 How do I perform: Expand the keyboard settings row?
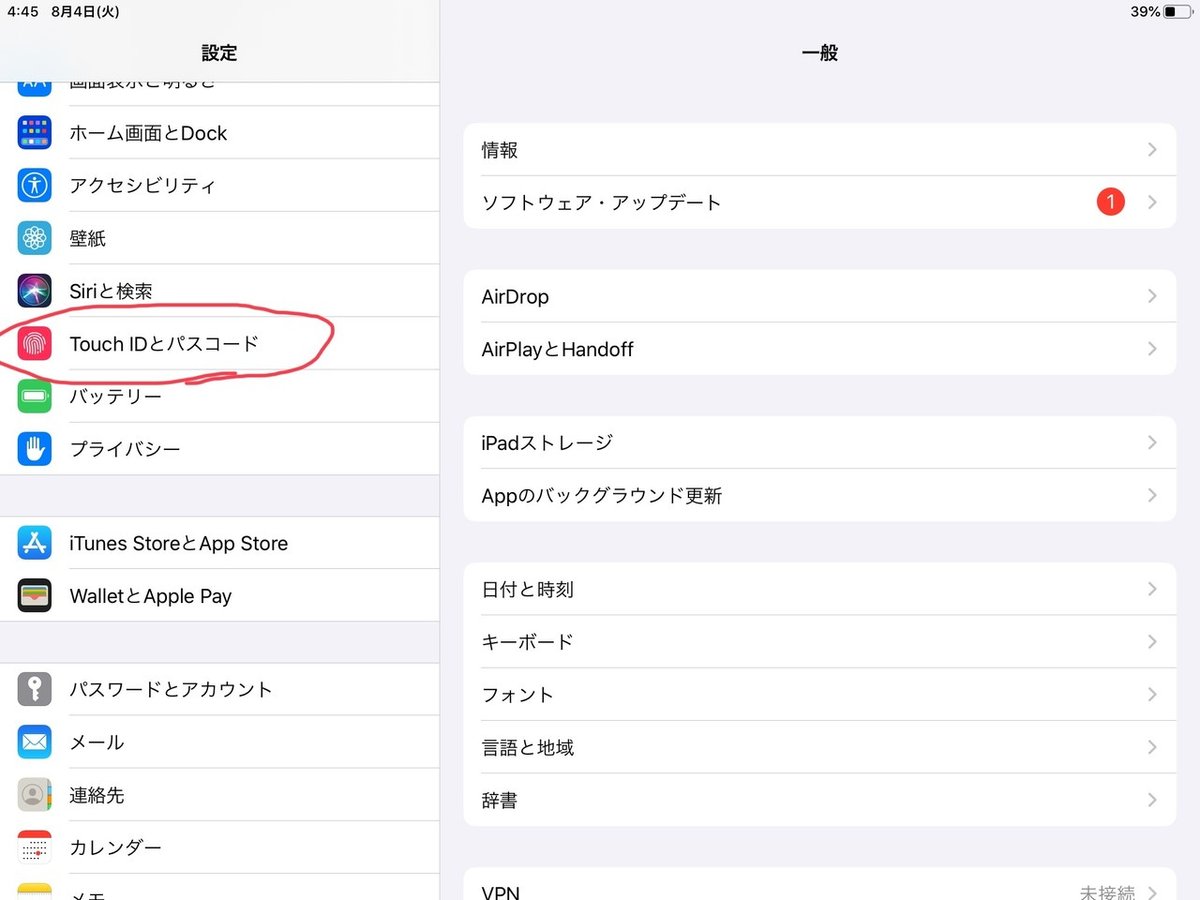(820, 642)
